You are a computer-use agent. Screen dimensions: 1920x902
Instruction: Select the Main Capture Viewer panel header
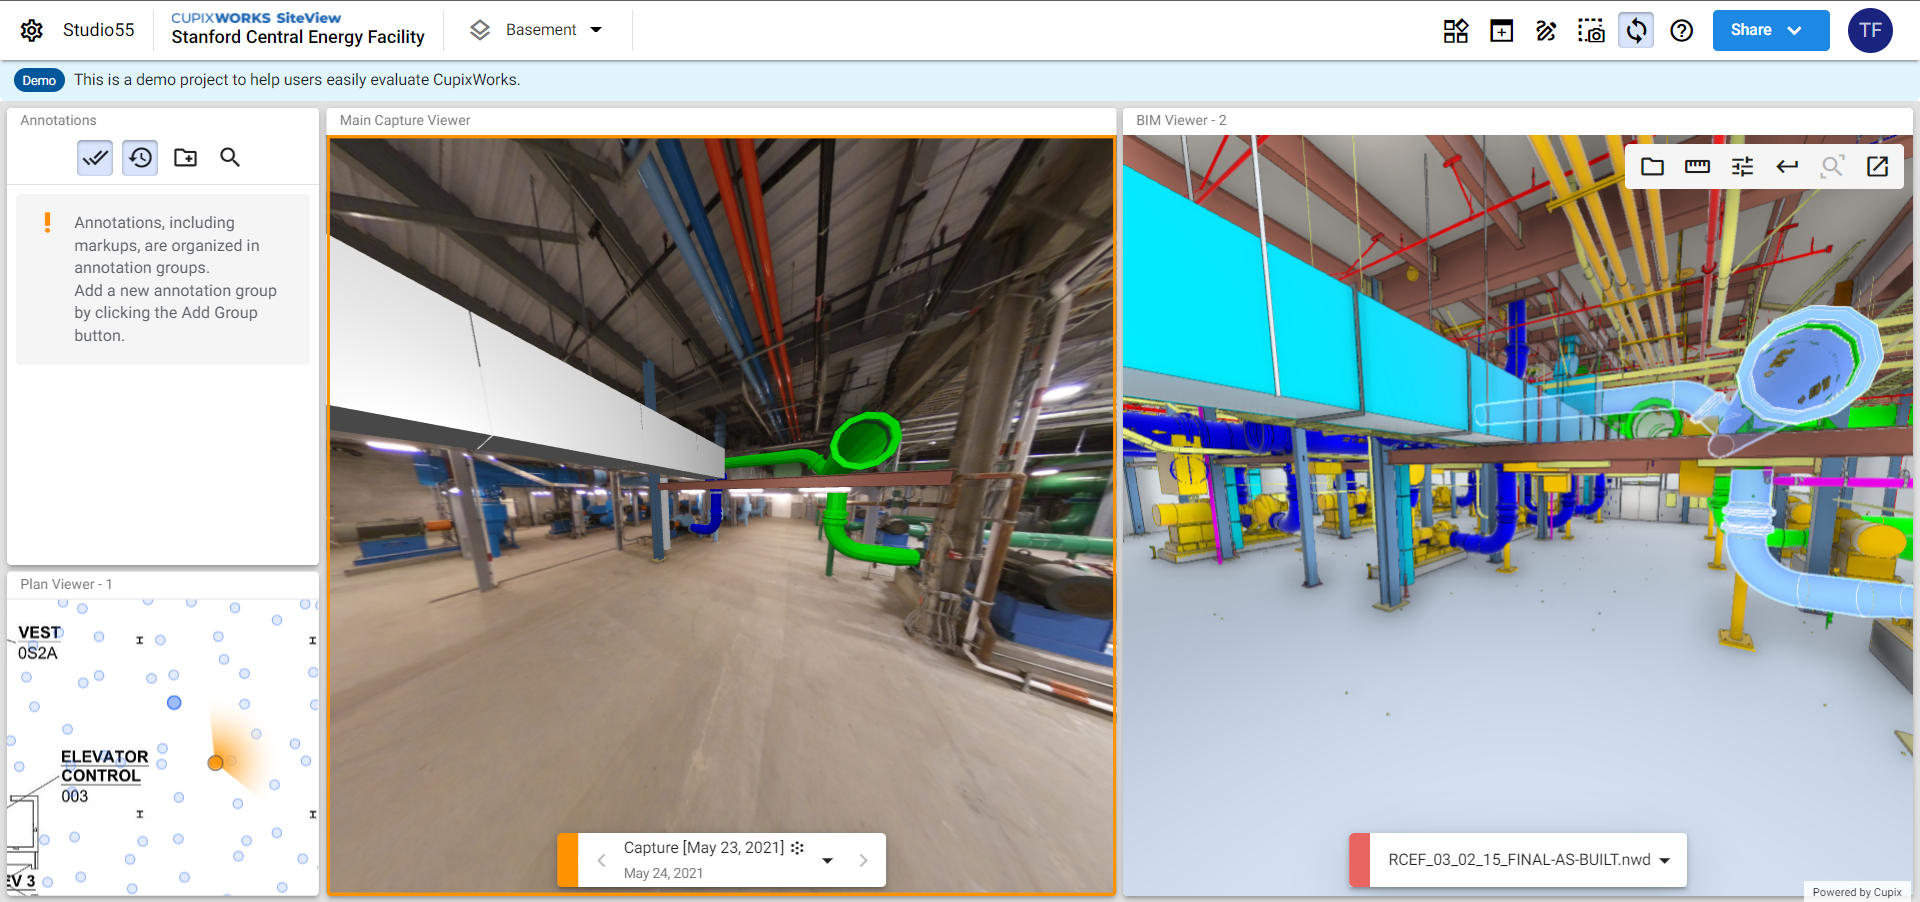405,120
